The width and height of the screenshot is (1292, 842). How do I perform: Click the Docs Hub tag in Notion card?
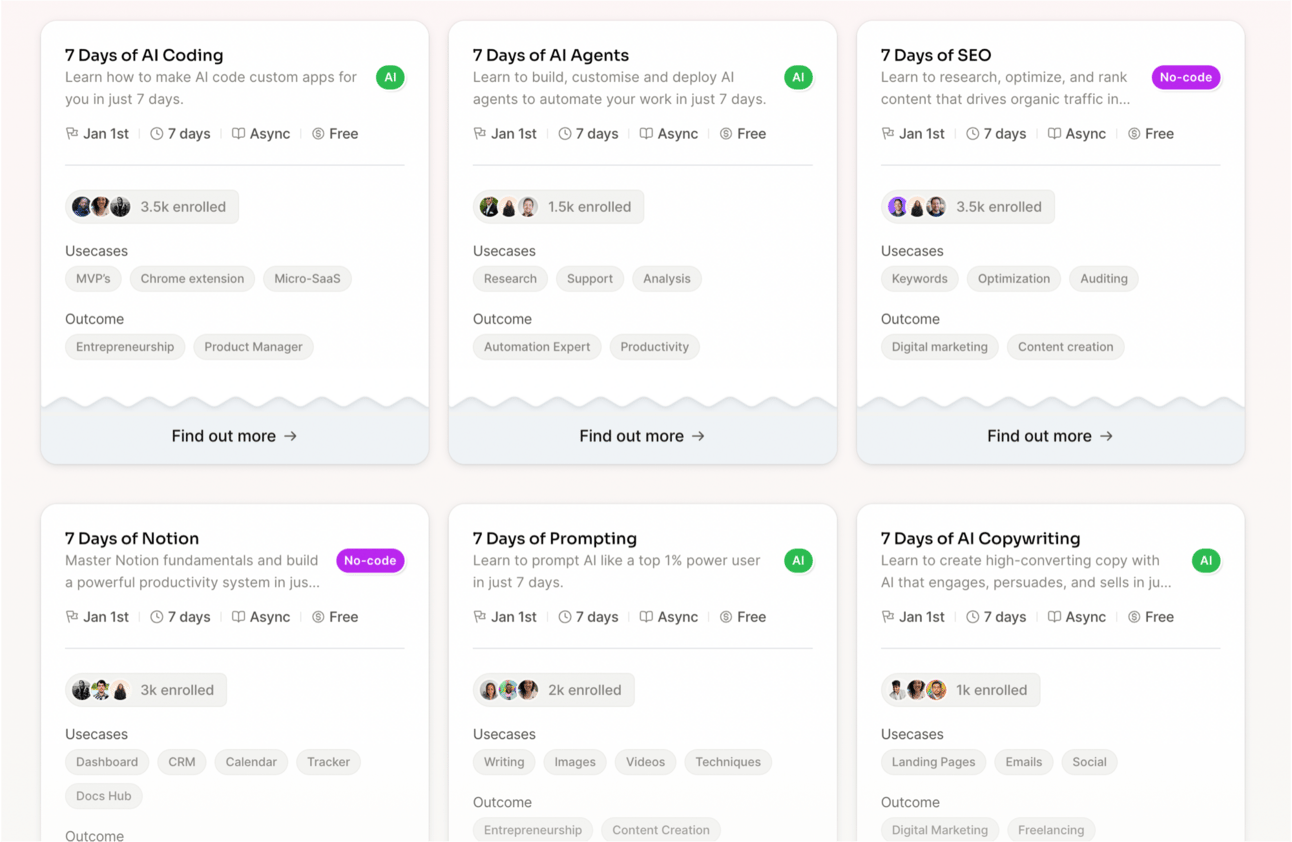[x=104, y=796]
